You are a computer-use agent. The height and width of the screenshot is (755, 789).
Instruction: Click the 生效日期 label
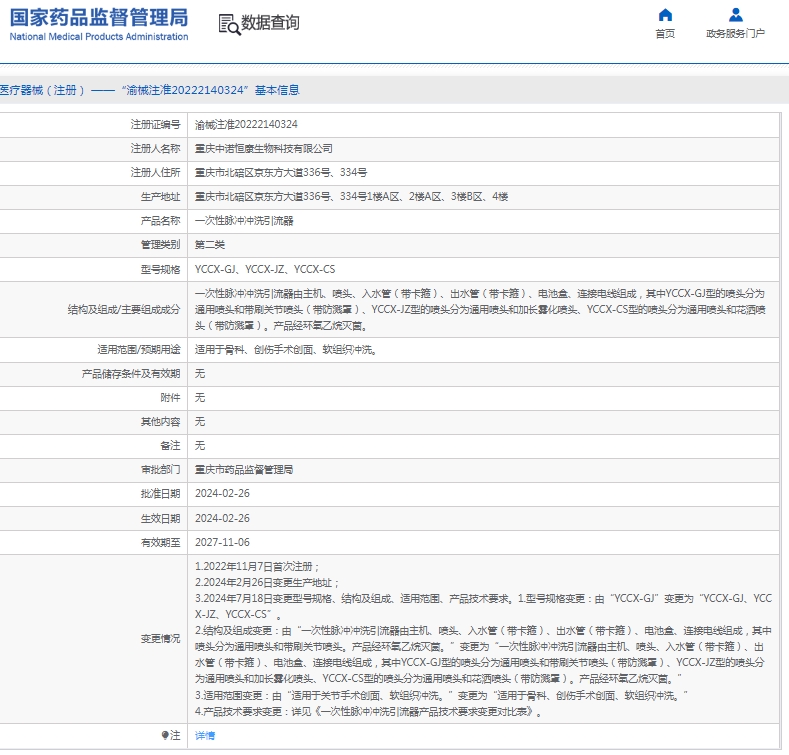pyautogui.click(x=160, y=518)
